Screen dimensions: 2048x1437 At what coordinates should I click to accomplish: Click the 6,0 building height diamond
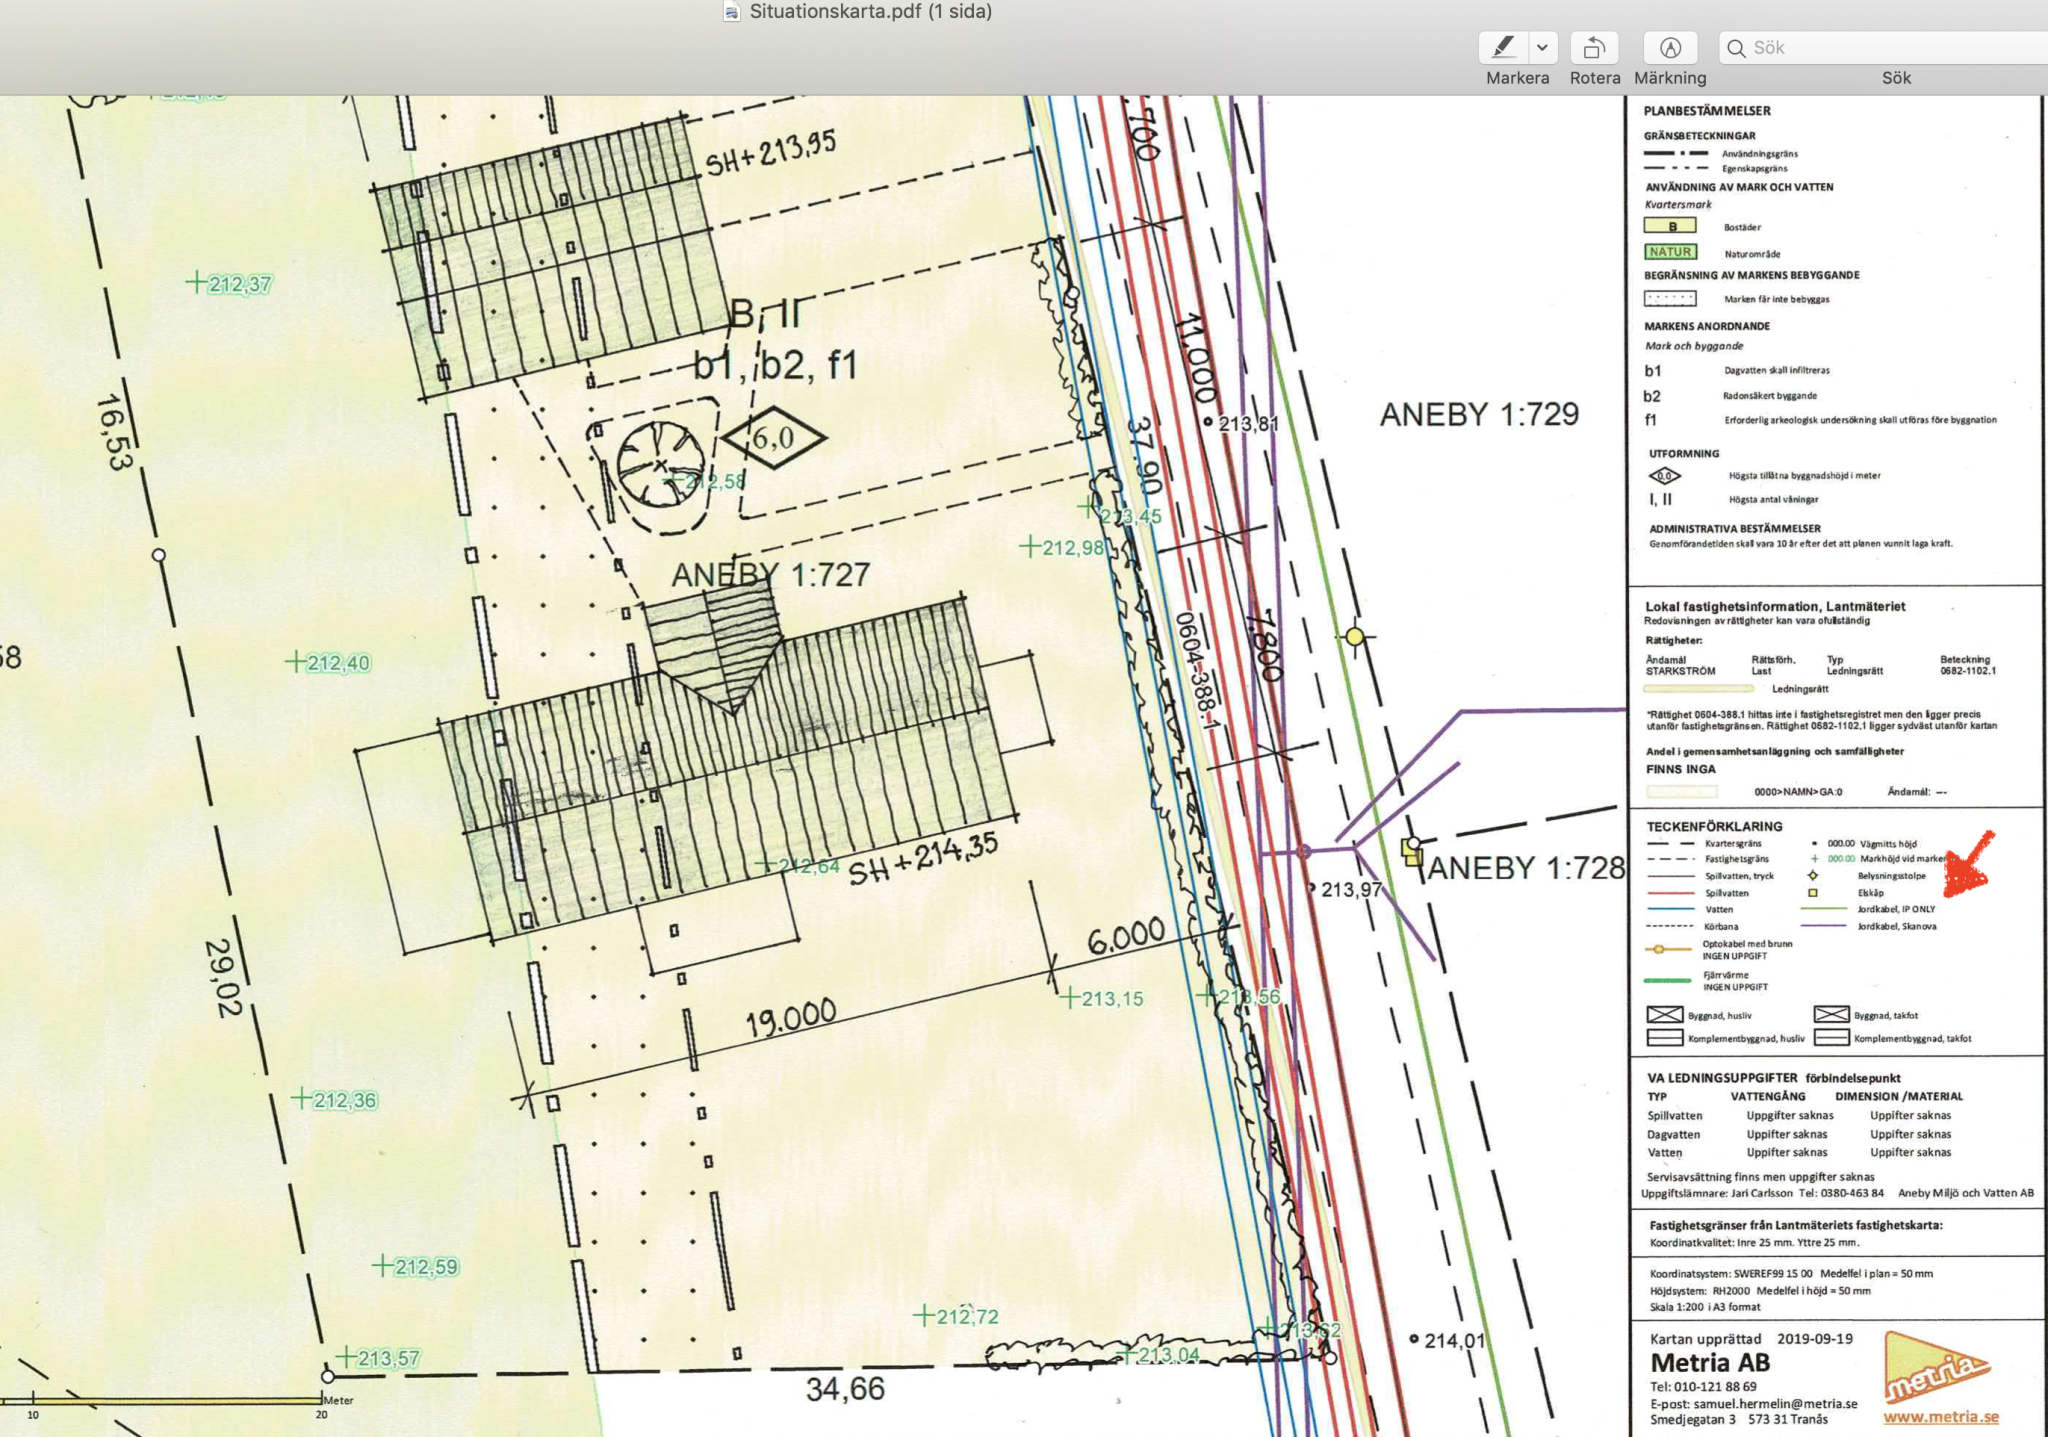tap(774, 437)
